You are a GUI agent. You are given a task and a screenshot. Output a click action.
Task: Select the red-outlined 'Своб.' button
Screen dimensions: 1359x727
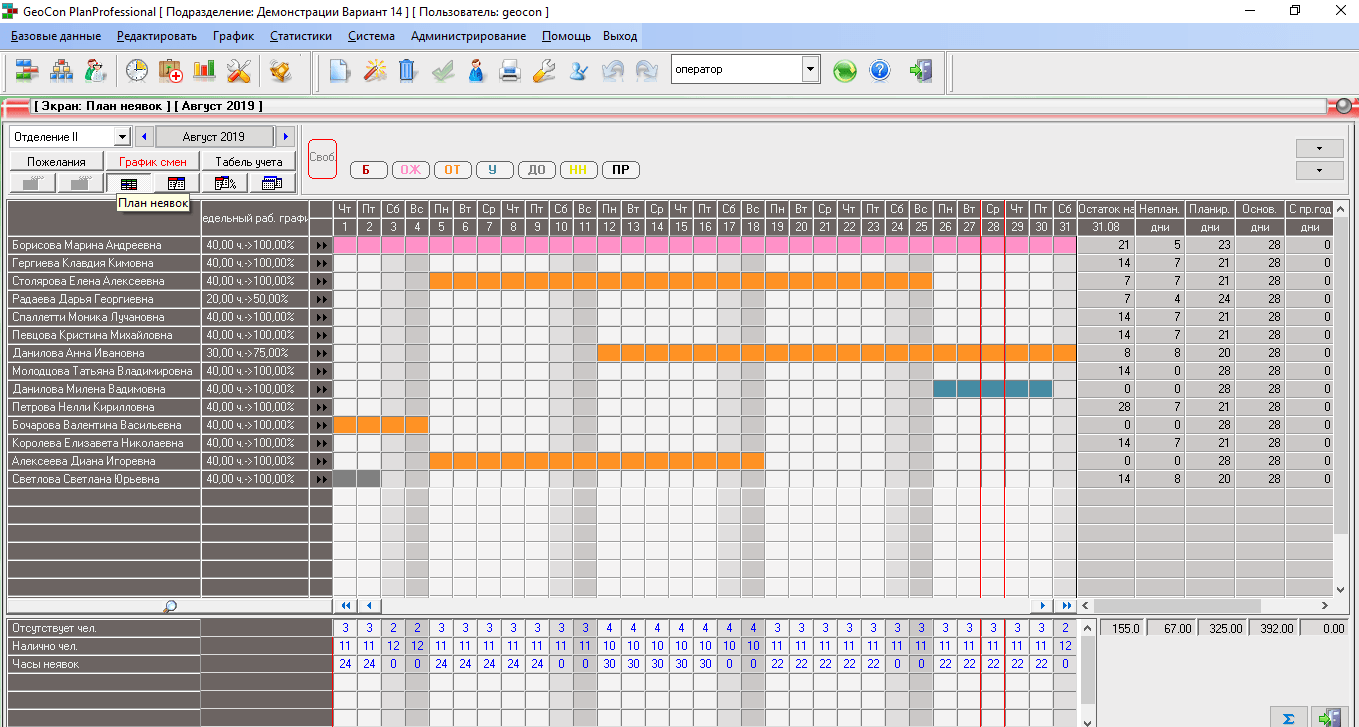tap(322, 158)
